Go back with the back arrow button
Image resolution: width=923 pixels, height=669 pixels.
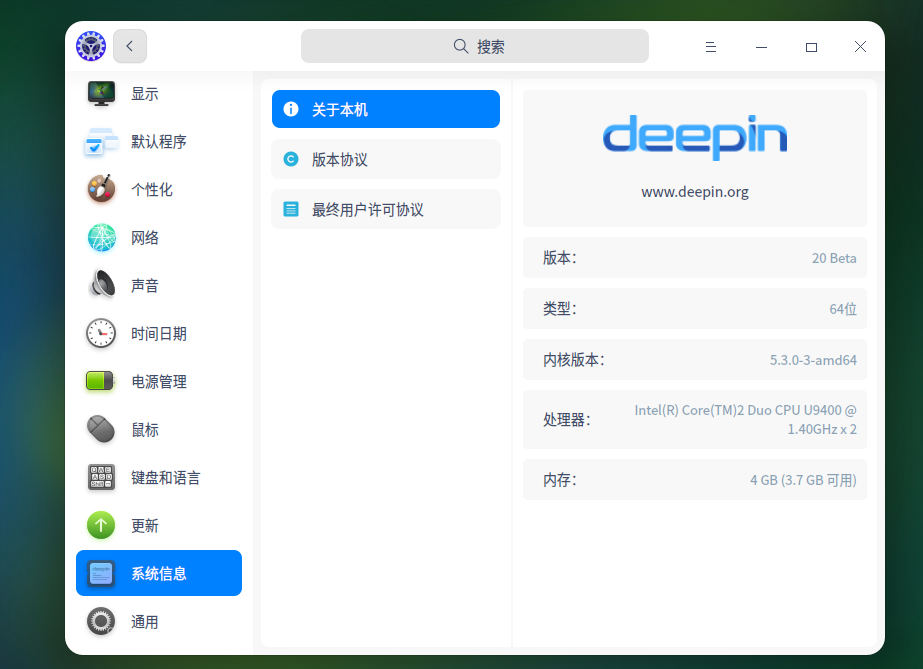click(130, 46)
